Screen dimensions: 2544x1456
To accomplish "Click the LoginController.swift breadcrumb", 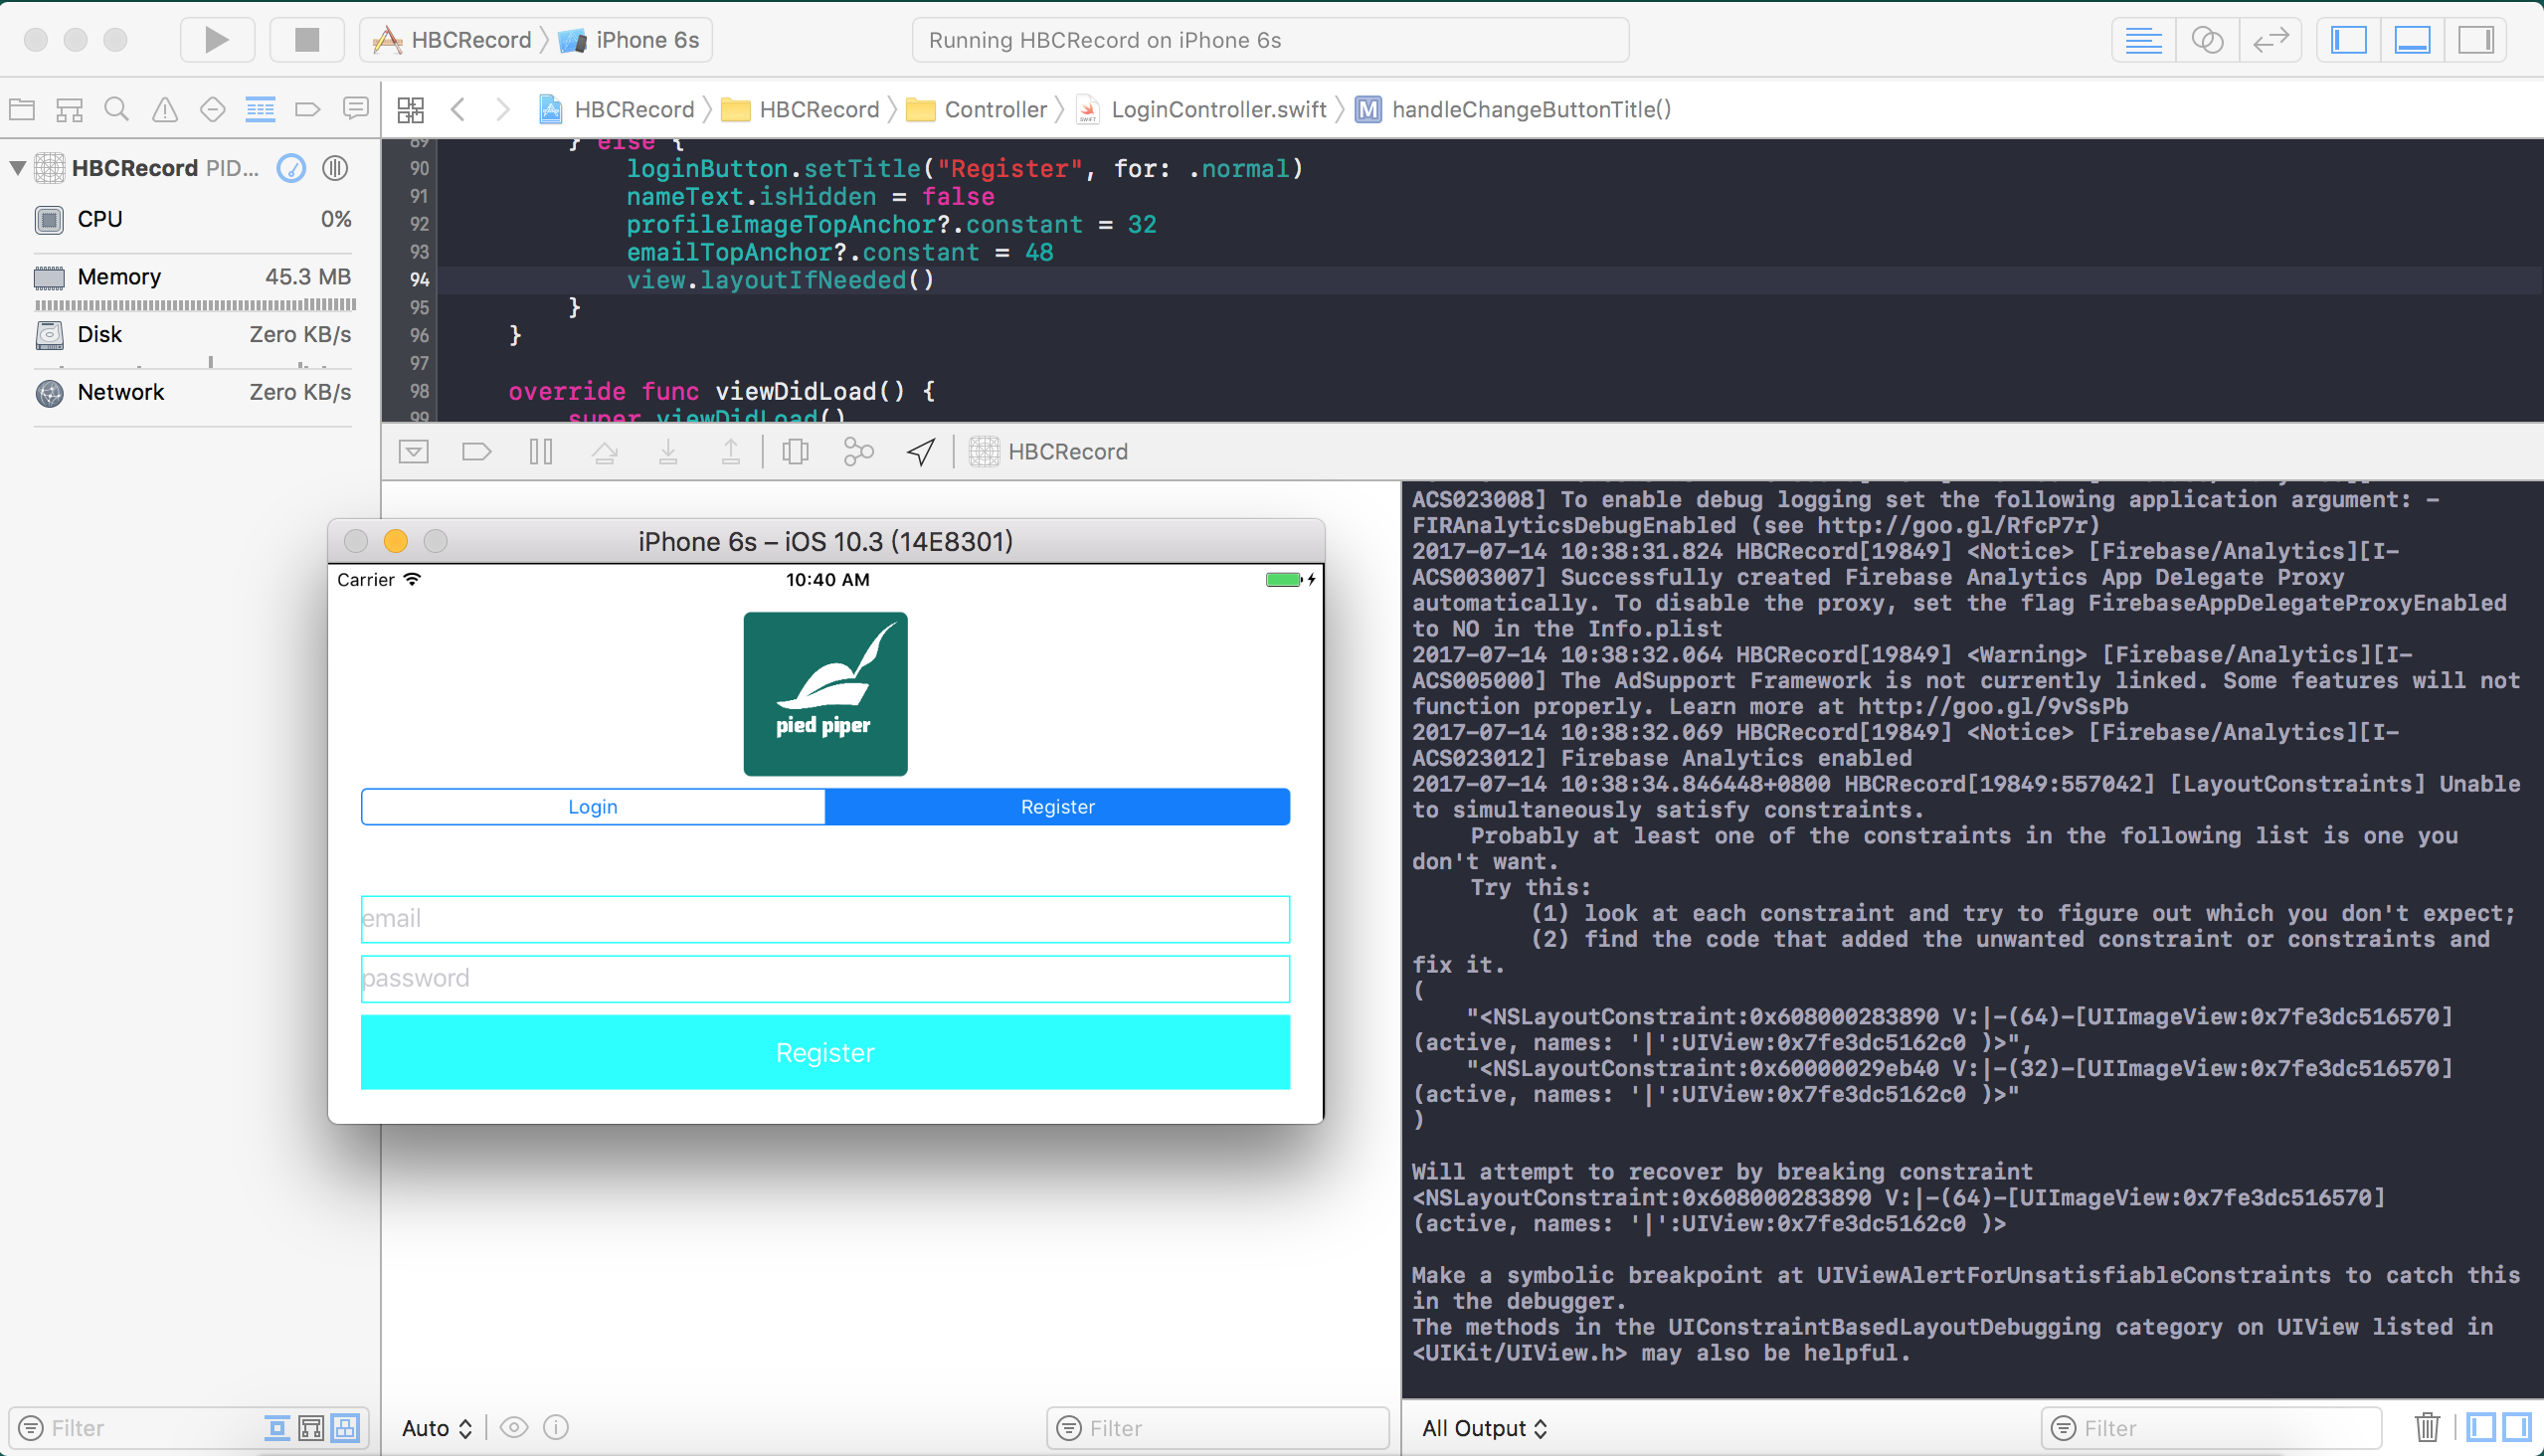I will click(1217, 109).
